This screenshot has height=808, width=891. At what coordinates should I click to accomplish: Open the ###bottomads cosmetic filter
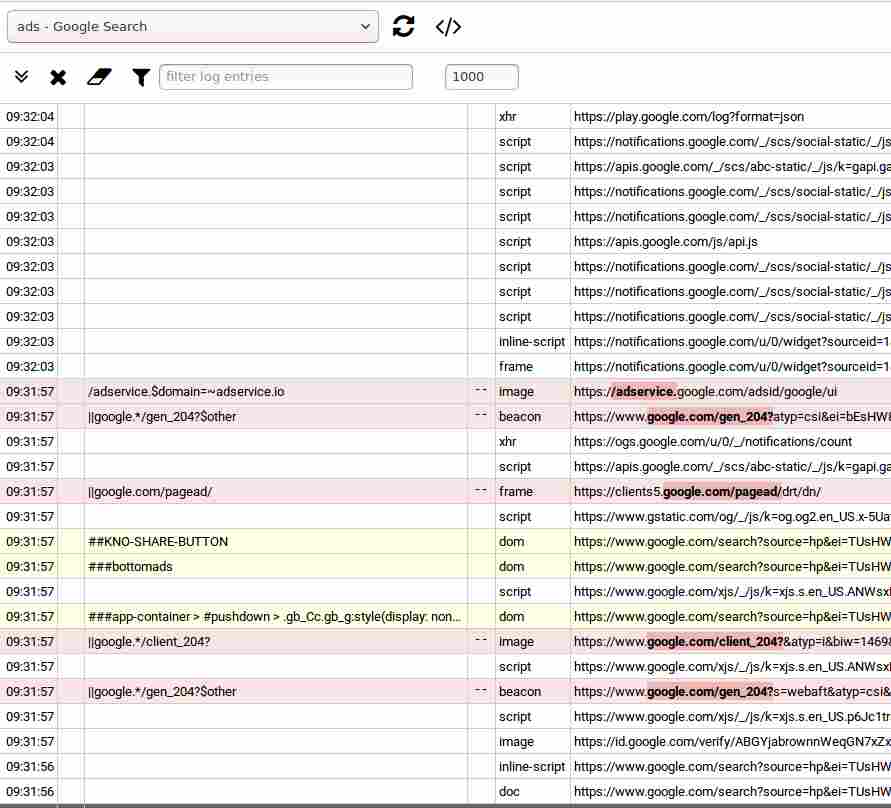tap(130, 567)
